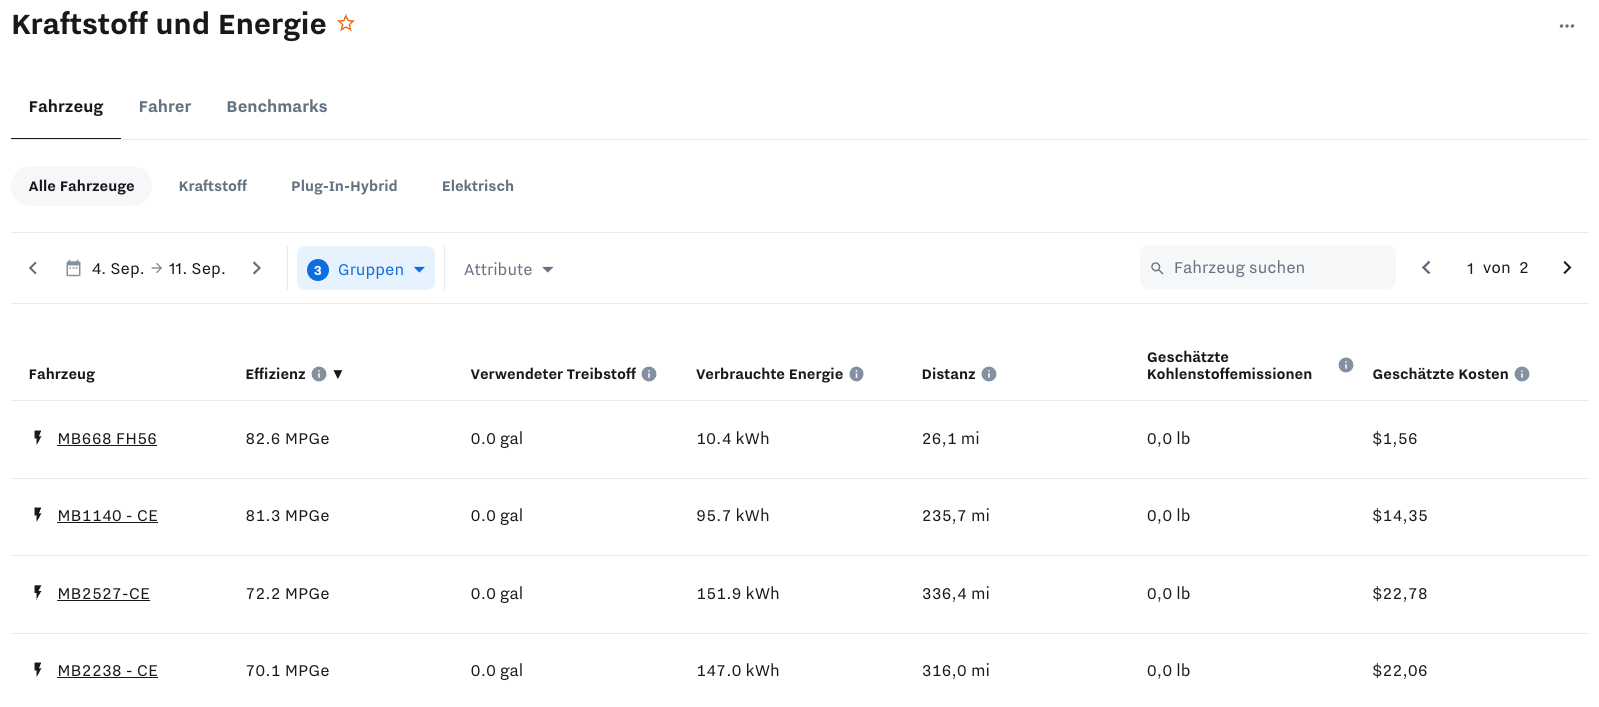Switch to the Fahrer tab
This screenshot has width=1599, height=707.
point(165,106)
